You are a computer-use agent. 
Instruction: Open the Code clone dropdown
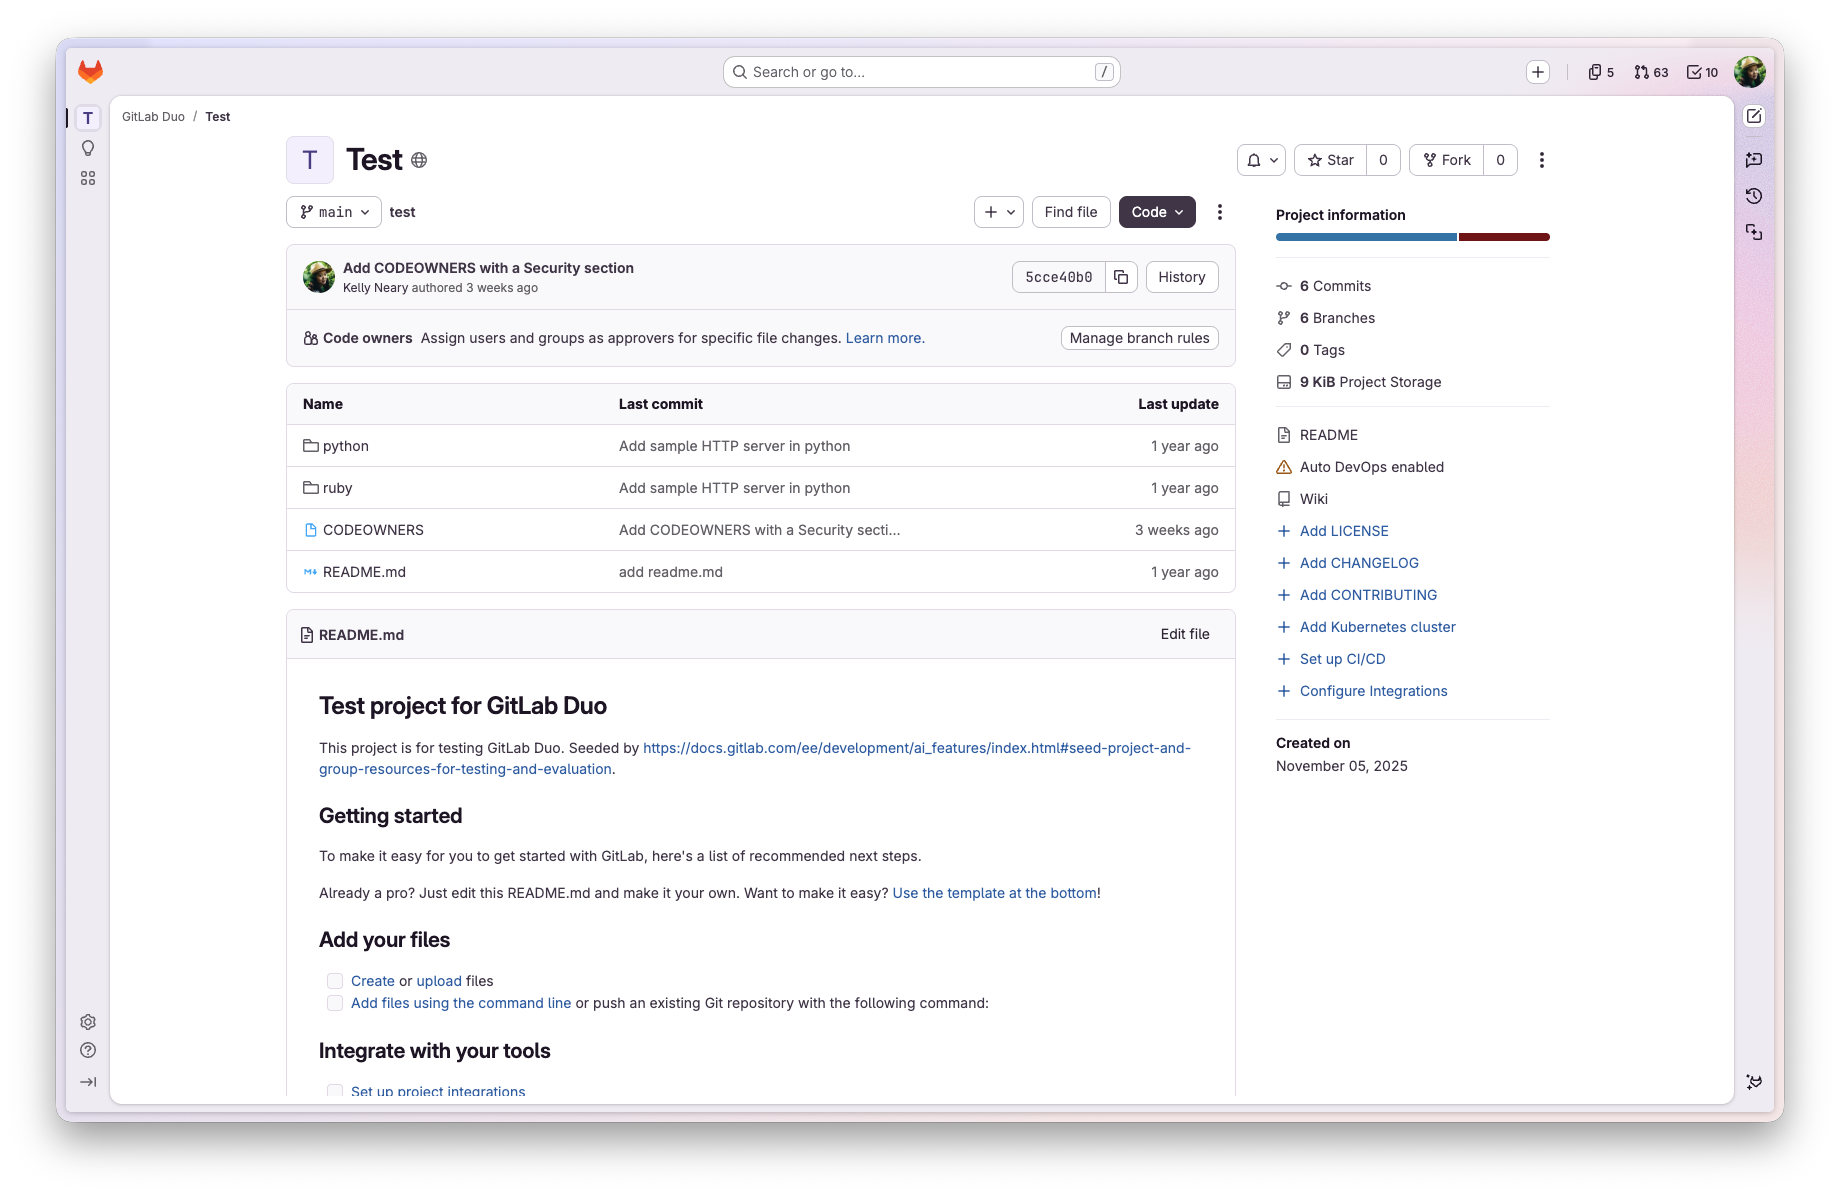coord(1157,212)
